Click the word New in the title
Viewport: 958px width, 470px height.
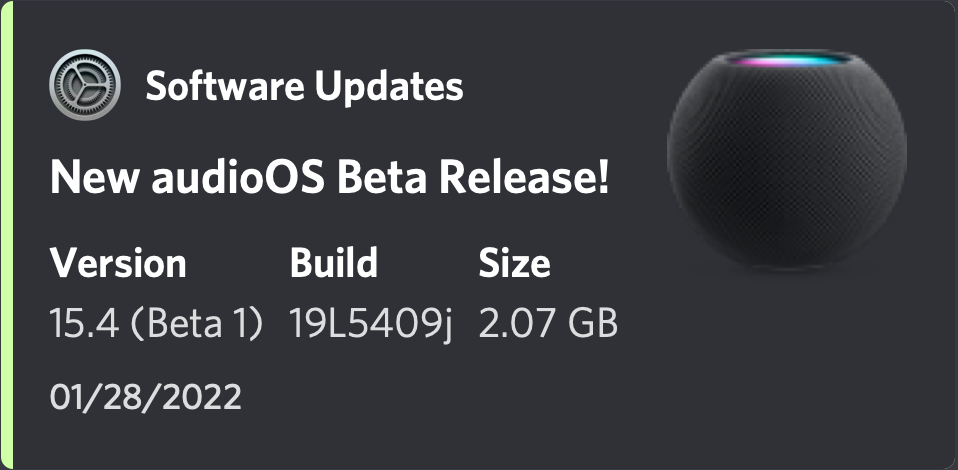(x=88, y=179)
